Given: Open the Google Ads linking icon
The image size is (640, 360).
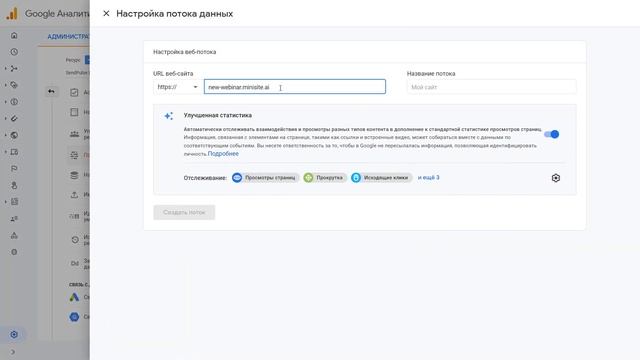Looking at the screenshot, I should [x=74, y=297].
